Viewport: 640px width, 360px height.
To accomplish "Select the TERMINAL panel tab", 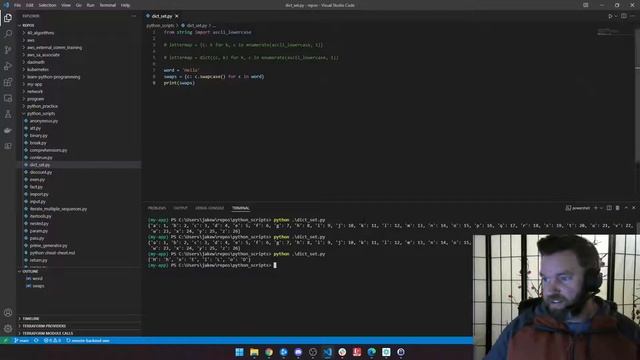I will [241, 208].
